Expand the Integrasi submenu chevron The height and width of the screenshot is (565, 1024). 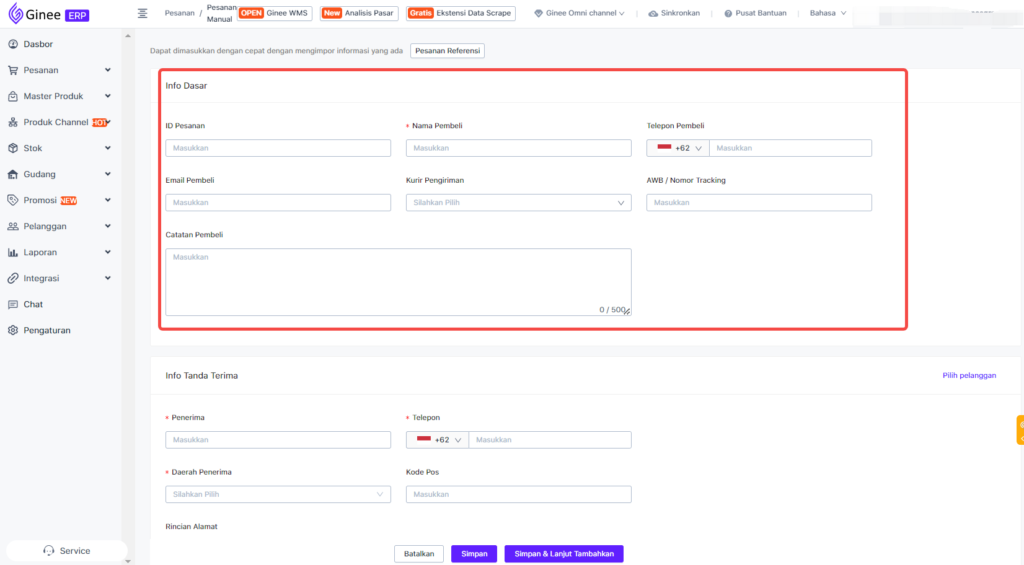[x=108, y=278]
